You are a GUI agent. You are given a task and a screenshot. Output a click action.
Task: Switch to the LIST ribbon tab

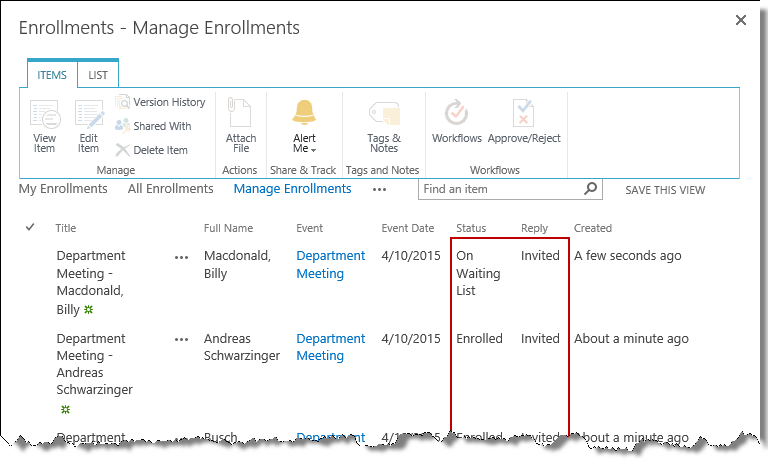pyautogui.click(x=98, y=75)
